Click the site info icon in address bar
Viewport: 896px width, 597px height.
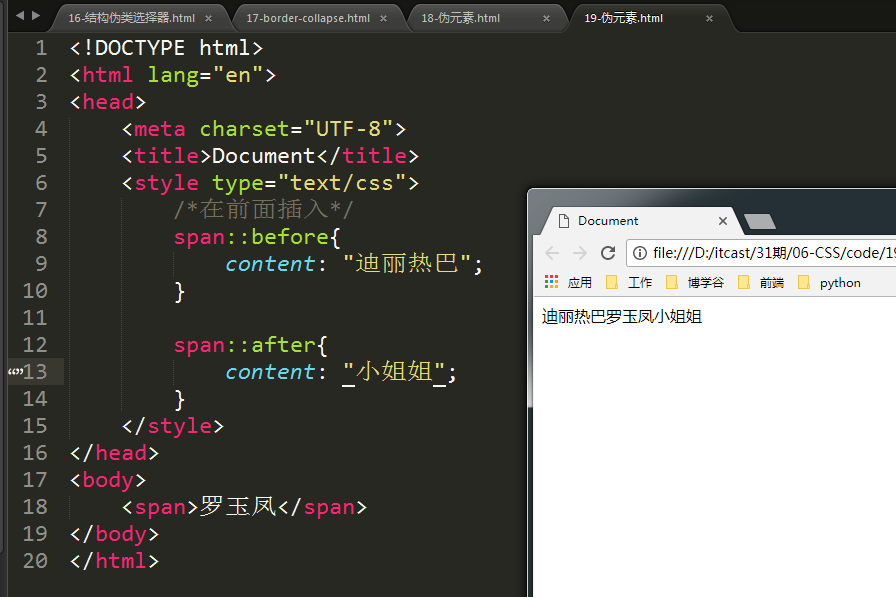(640, 253)
